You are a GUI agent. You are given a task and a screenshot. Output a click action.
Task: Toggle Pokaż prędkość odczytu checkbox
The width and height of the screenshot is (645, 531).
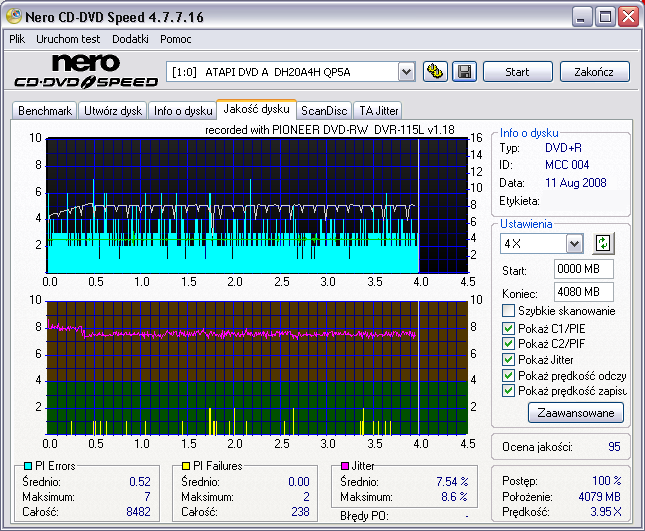(508, 376)
